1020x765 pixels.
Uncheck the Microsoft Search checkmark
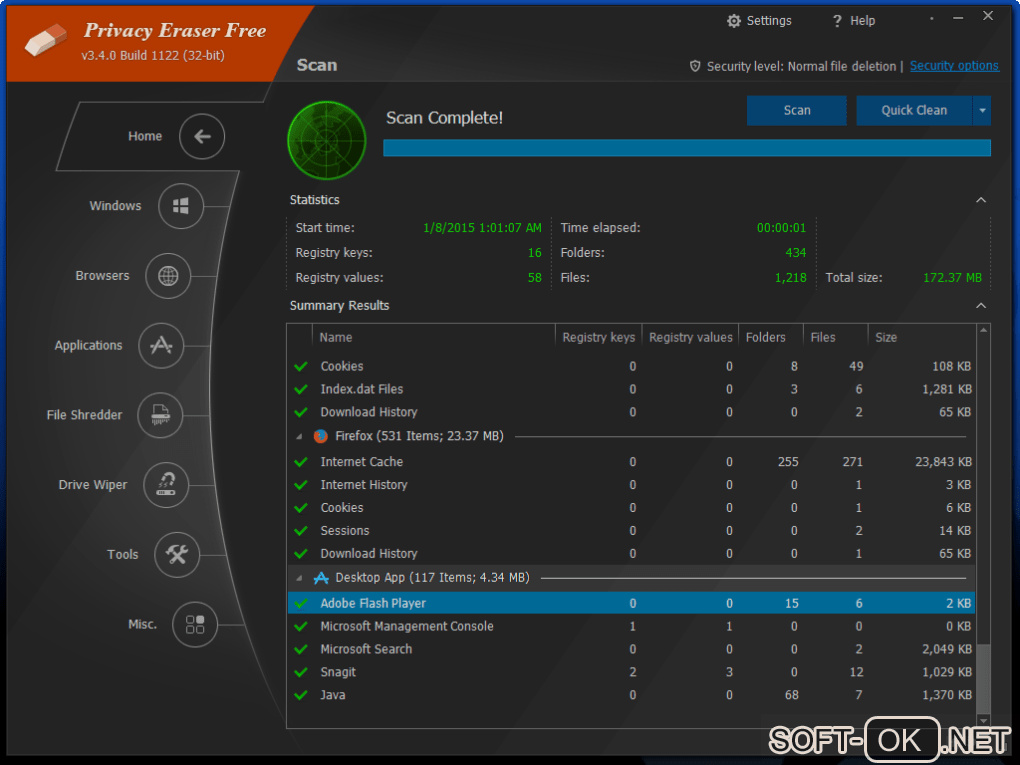[301, 649]
